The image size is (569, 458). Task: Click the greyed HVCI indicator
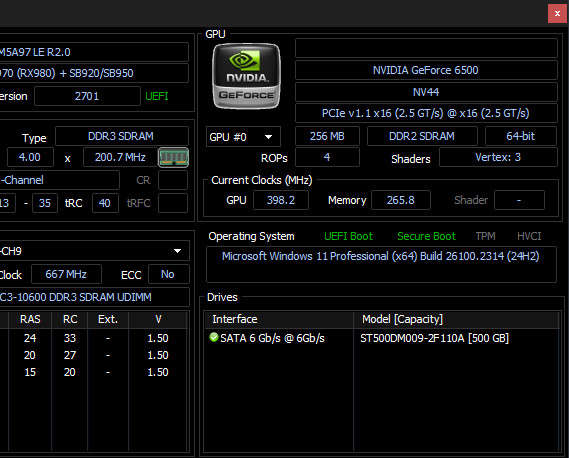(529, 236)
